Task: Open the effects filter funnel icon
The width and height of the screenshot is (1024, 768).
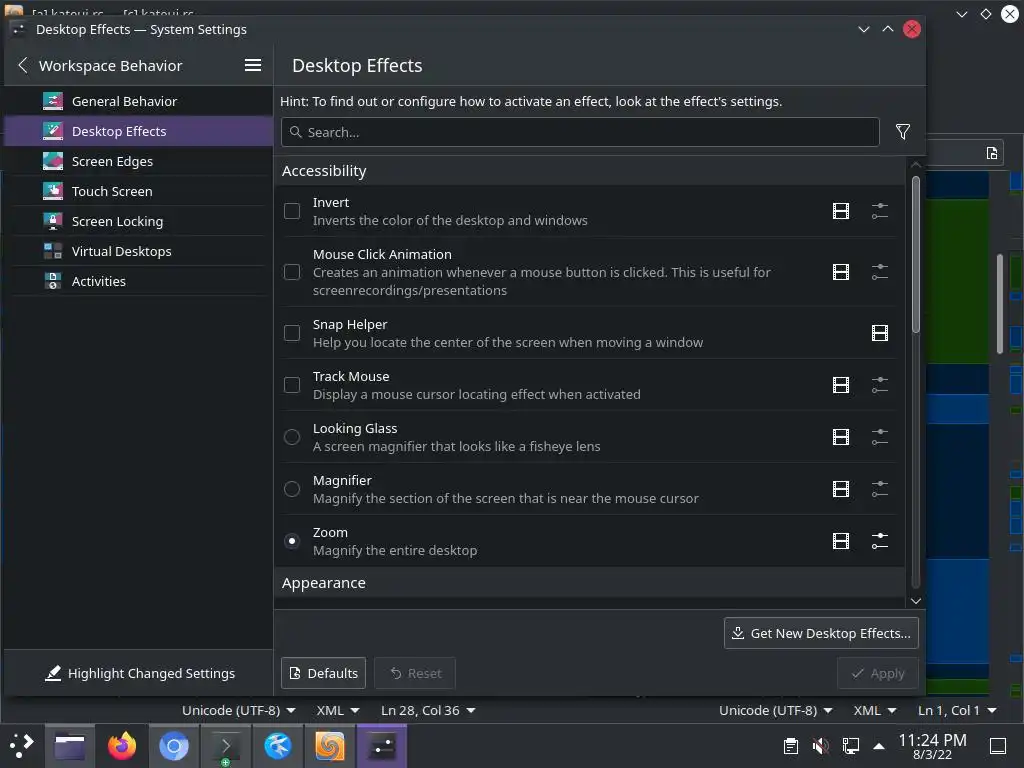Action: (x=903, y=132)
